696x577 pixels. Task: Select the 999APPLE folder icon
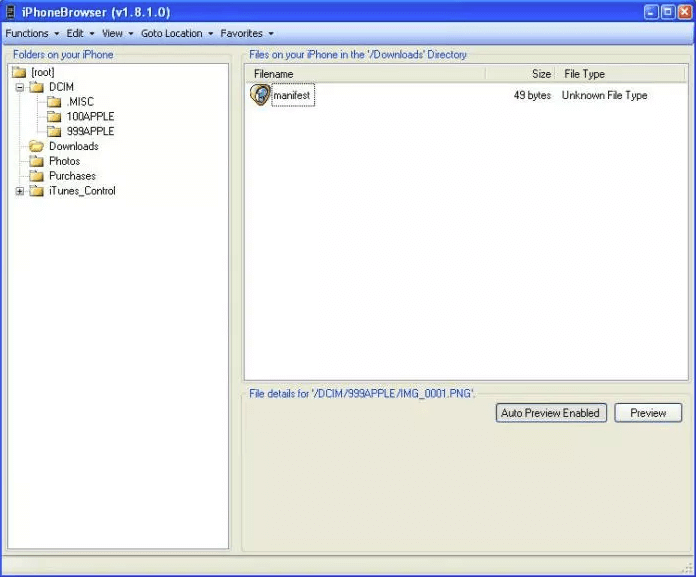coord(54,131)
